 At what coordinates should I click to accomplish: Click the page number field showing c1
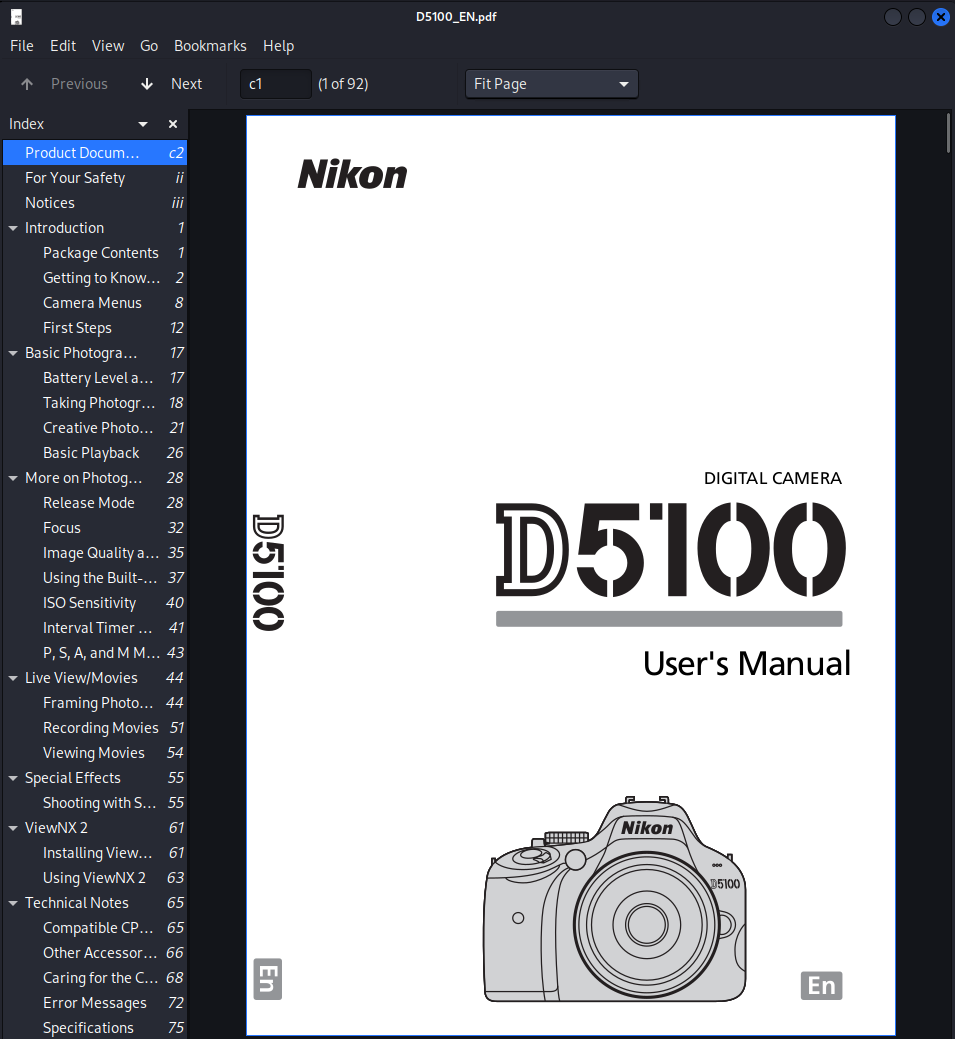(x=276, y=84)
